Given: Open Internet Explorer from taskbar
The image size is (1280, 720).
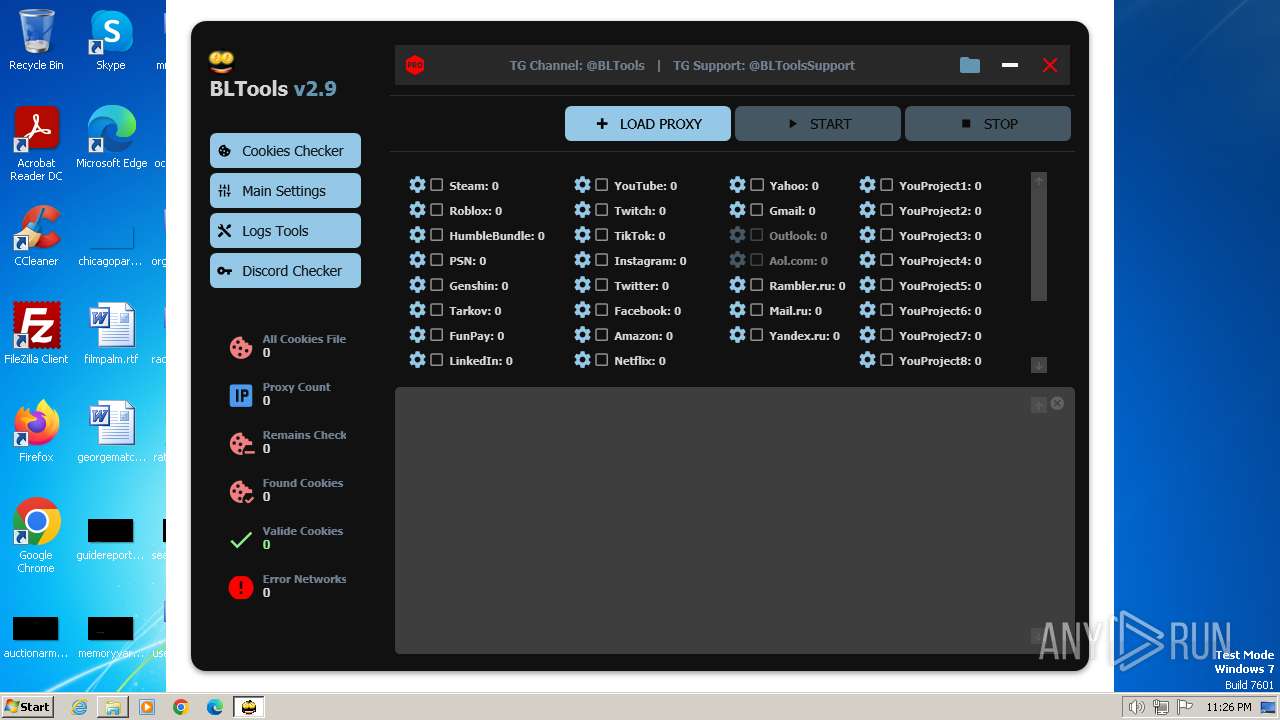Looking at the screenshot, I should point(79,707).
